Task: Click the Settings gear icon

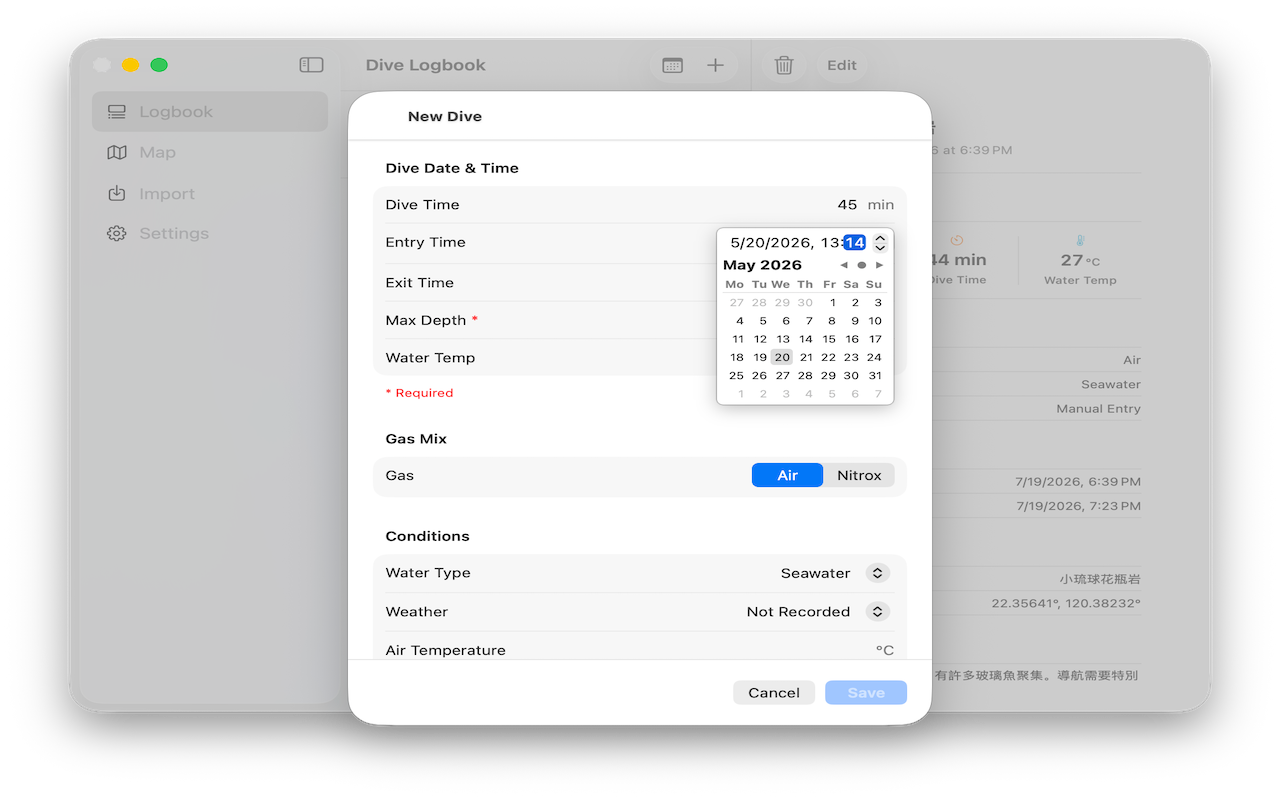Action: pos(117,233)
